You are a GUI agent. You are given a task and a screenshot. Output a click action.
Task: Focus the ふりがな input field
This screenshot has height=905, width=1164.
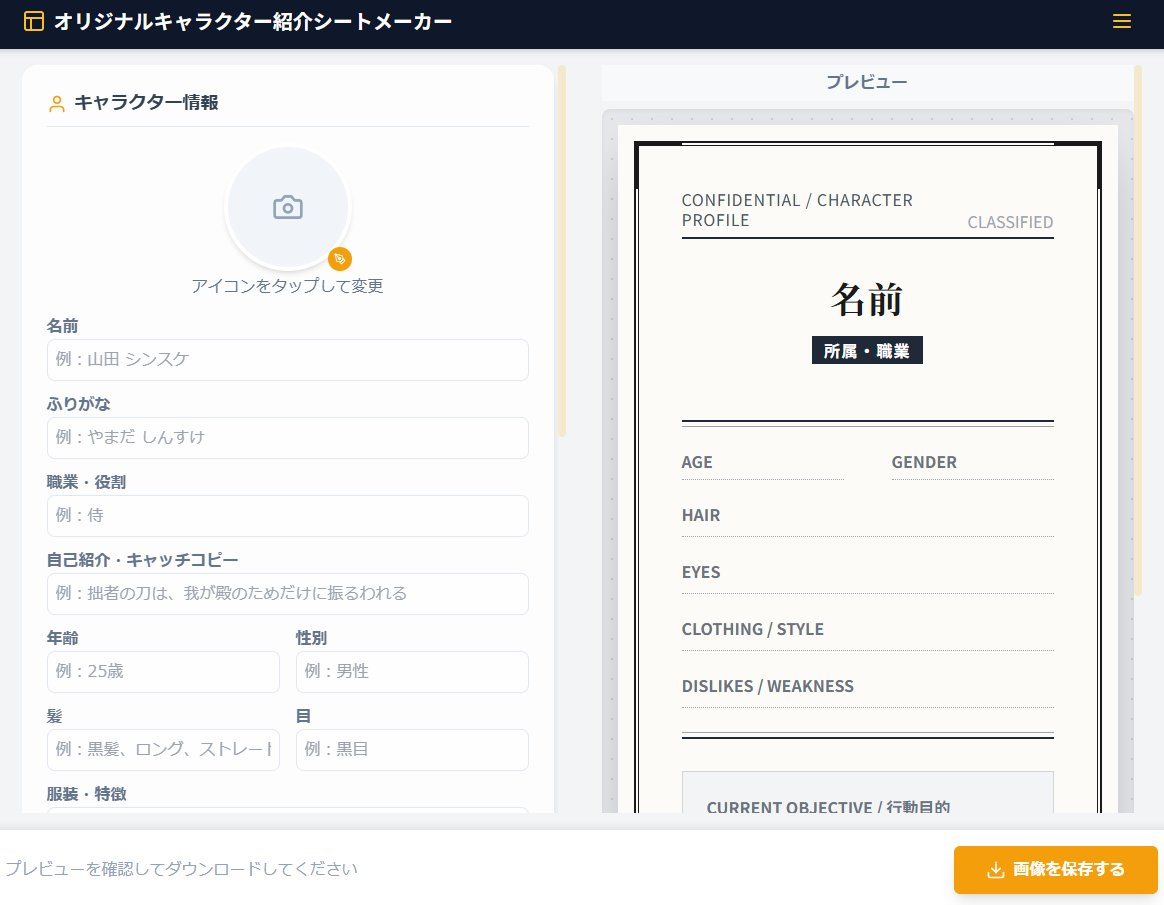point(288,438)
